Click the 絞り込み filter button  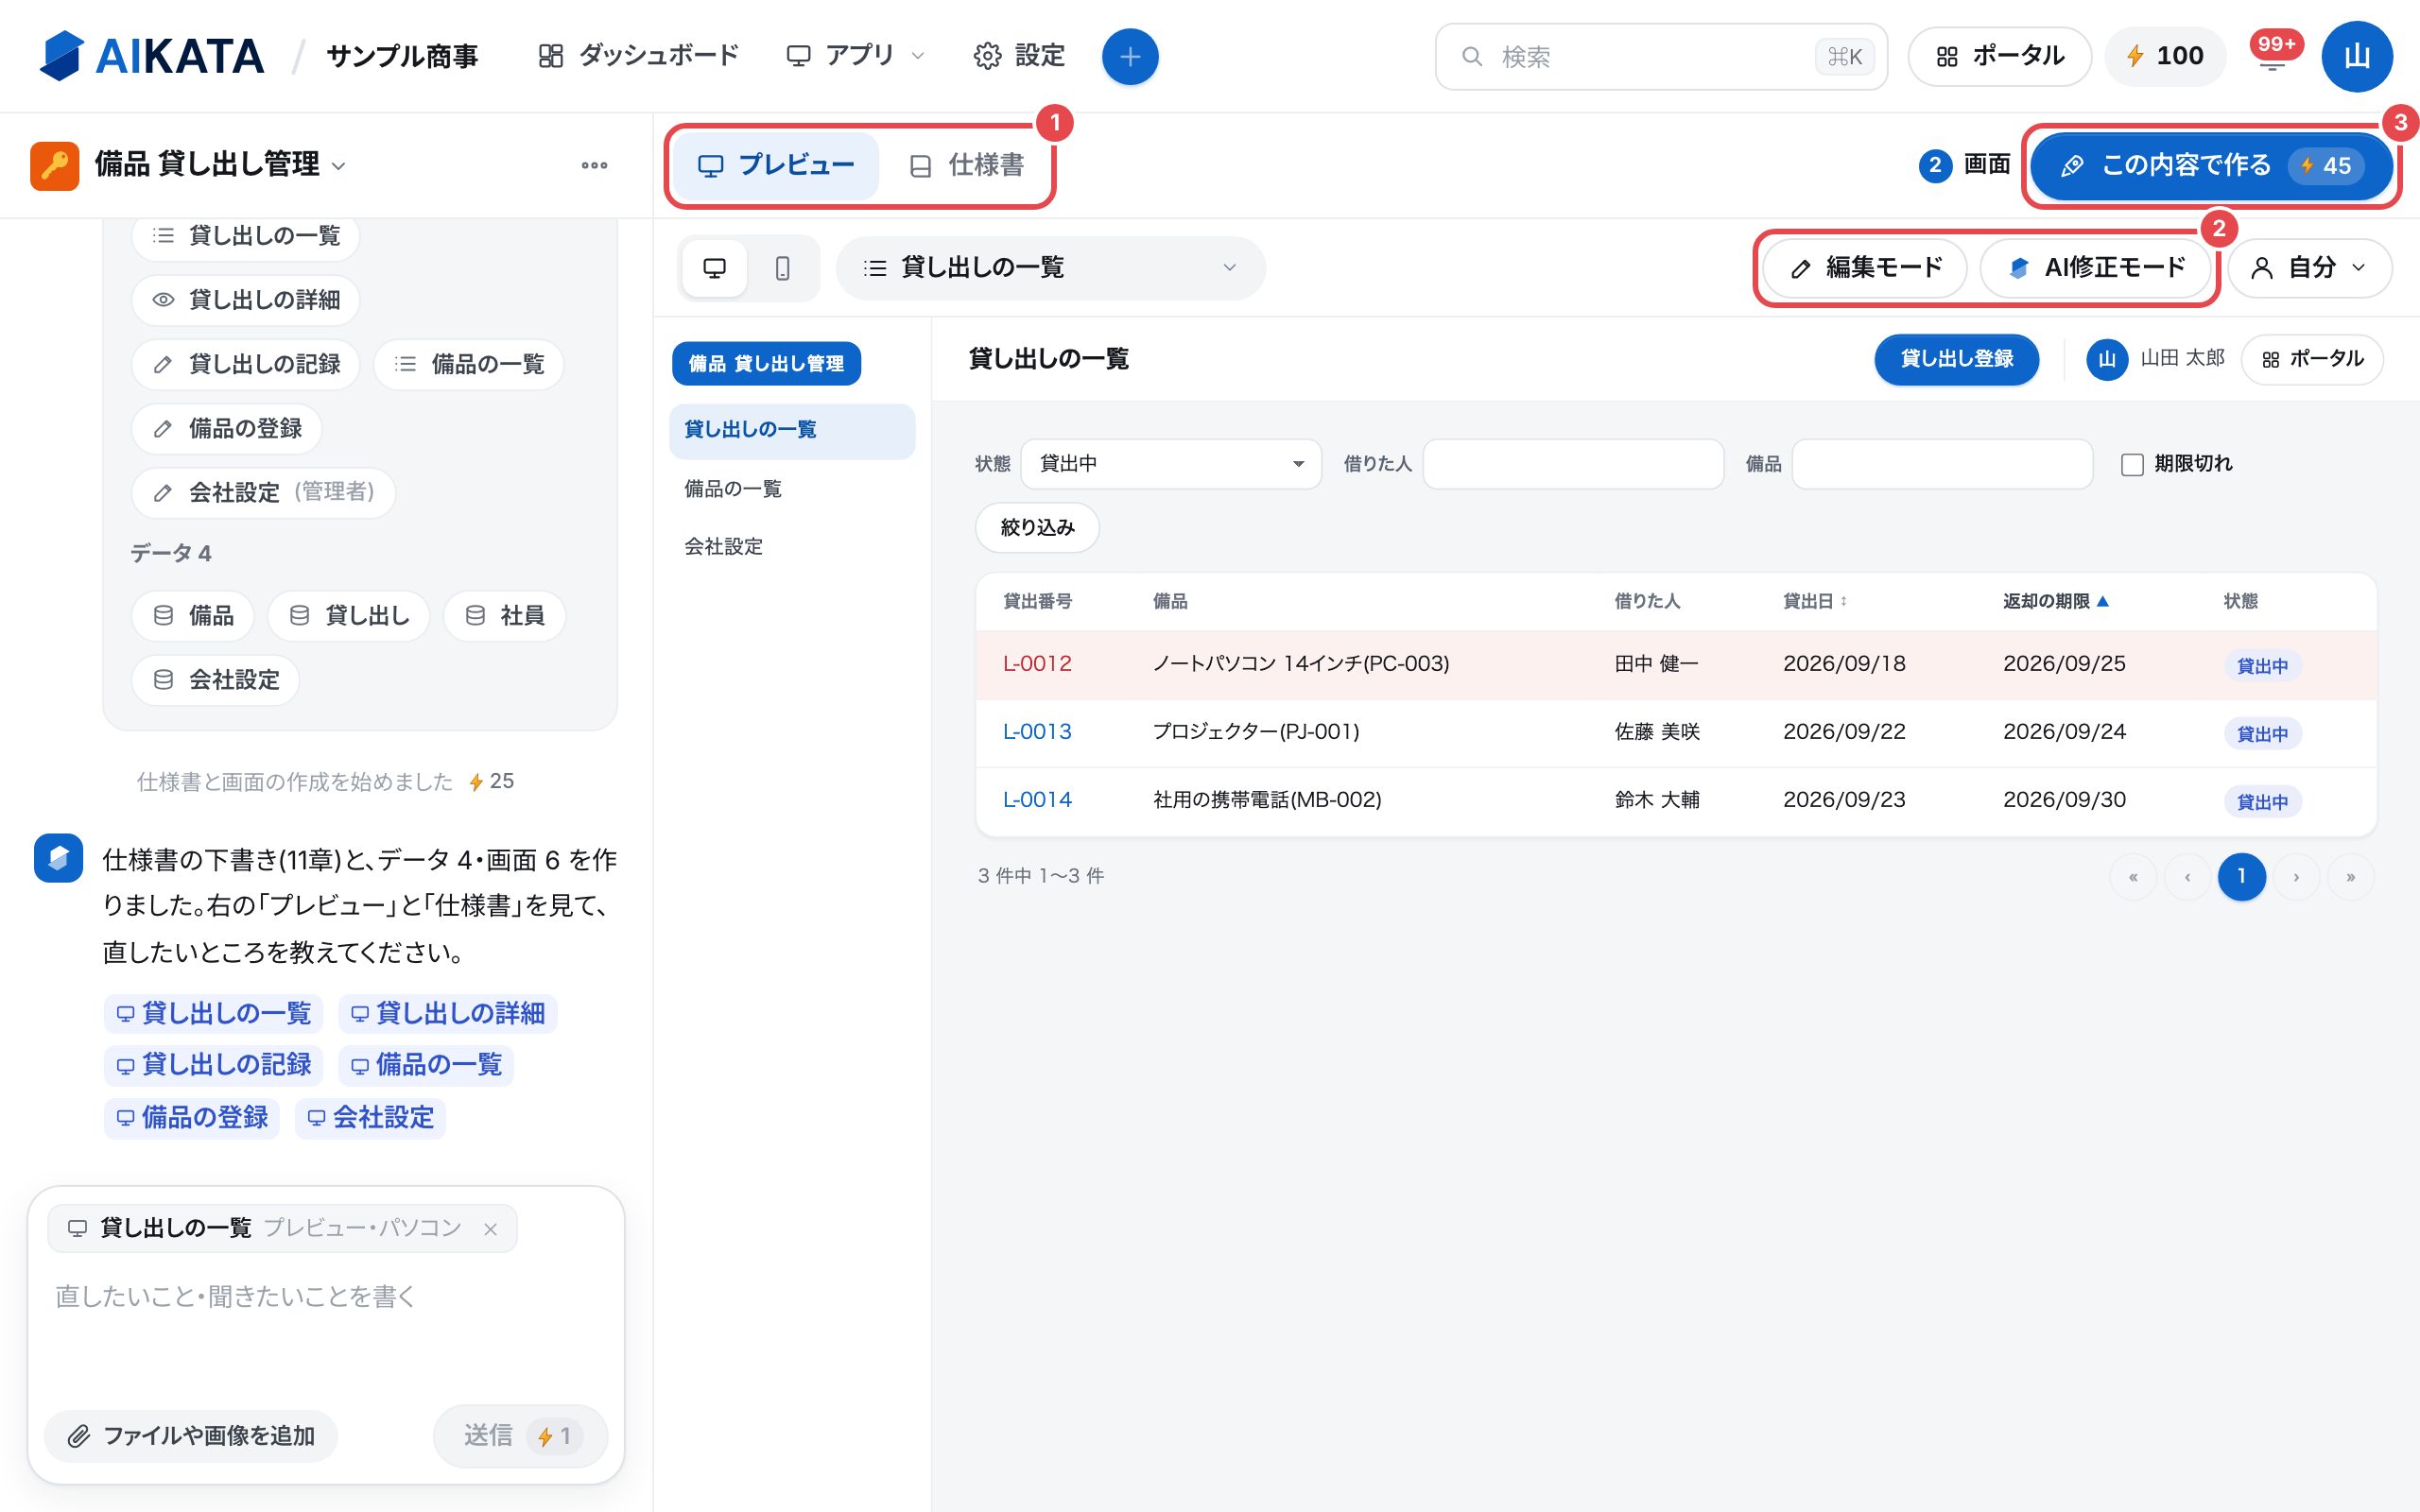tap(1037, 527)
